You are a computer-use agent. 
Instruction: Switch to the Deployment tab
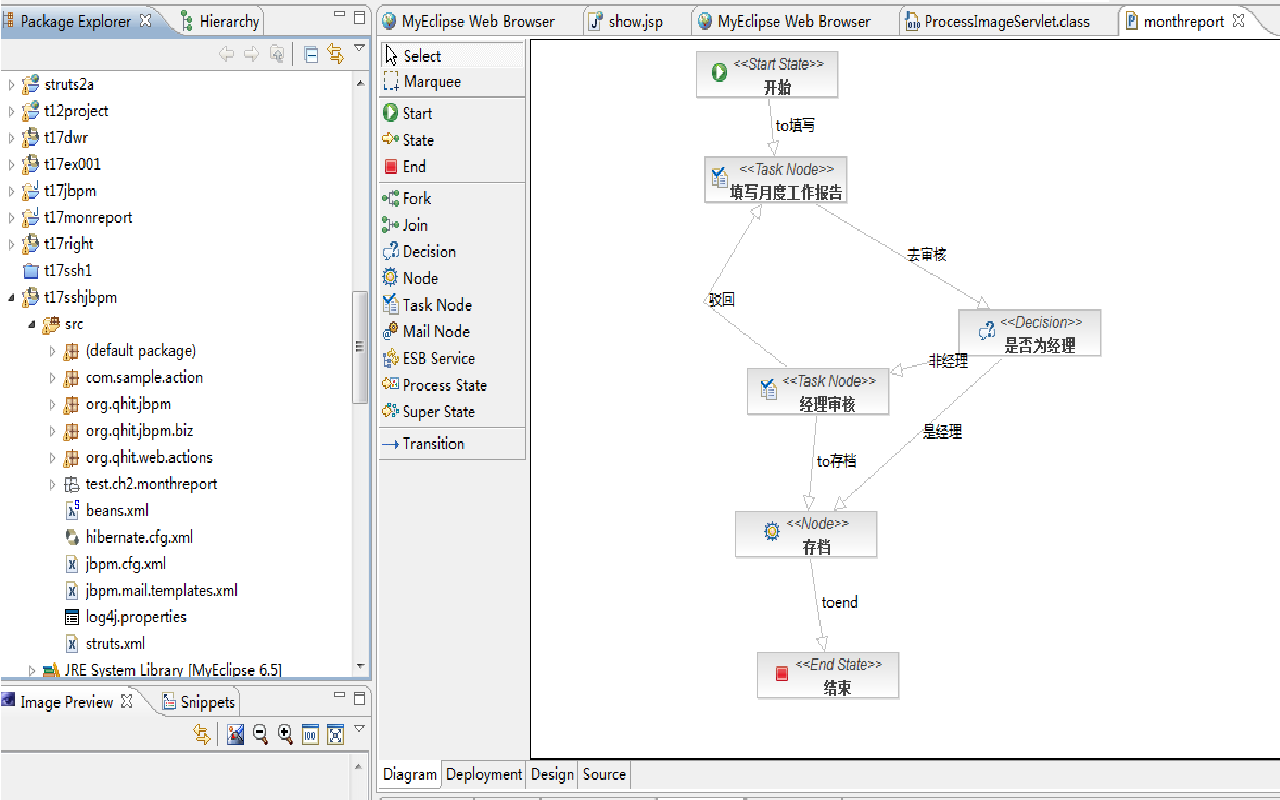484,774
